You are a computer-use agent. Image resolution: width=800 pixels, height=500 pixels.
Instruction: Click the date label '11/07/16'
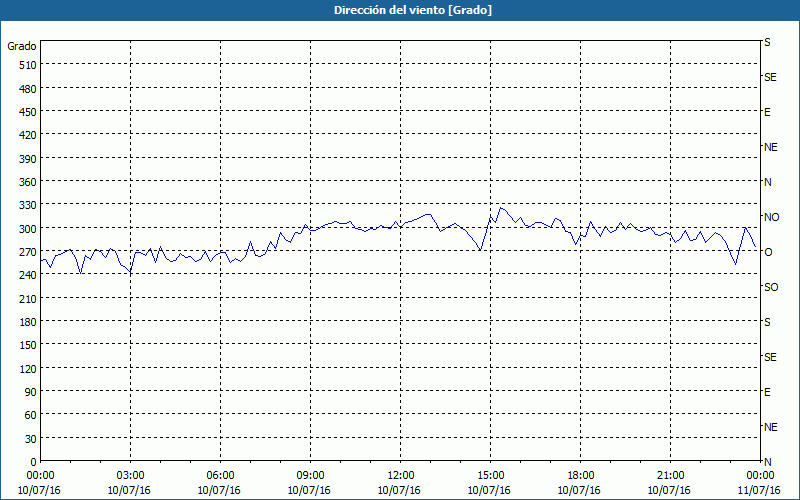click(759, 490)
